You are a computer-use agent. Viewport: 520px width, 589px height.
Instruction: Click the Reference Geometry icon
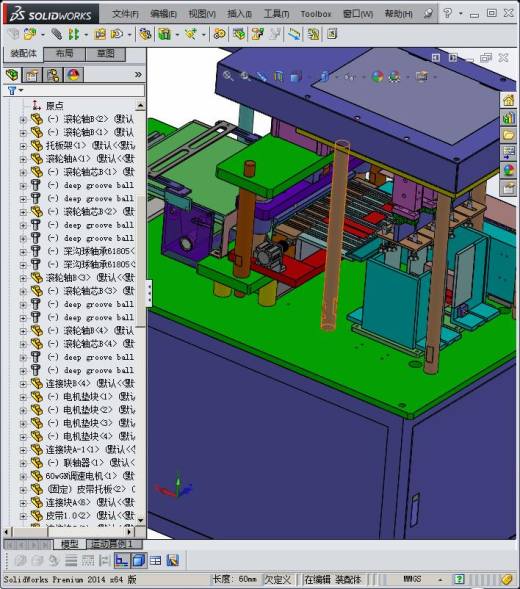tap(190, 35)
